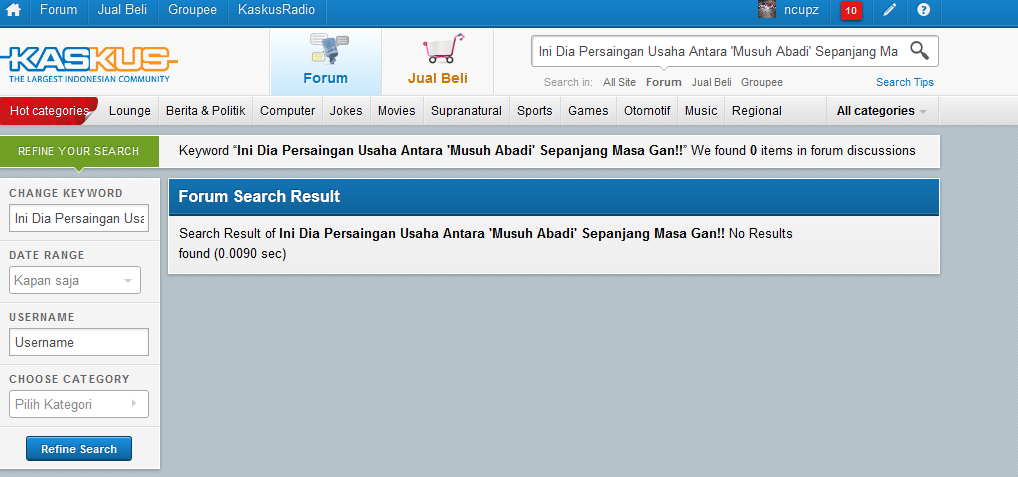The height and width of the screenshot is (477, 1018).
Task: Click the Refine Your Search header
Action: (x=79, y=151)
